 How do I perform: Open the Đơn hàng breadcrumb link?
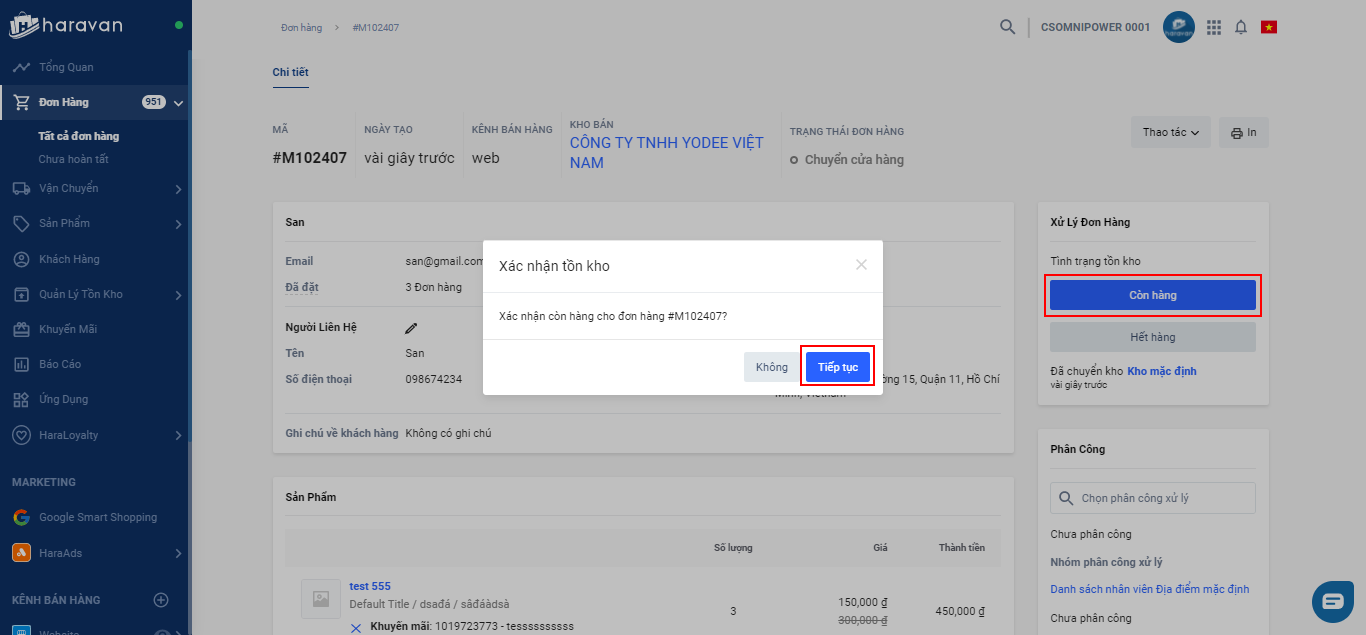(x=301, y=27)
